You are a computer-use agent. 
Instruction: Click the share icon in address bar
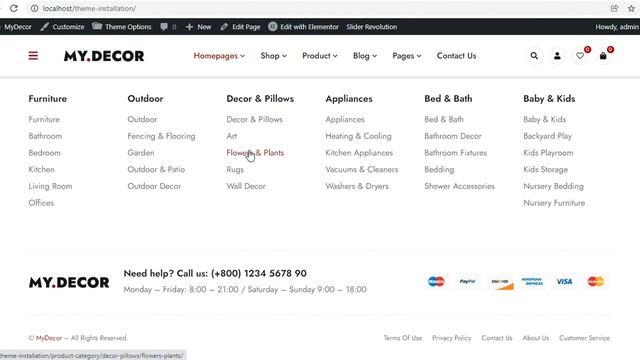614,8
